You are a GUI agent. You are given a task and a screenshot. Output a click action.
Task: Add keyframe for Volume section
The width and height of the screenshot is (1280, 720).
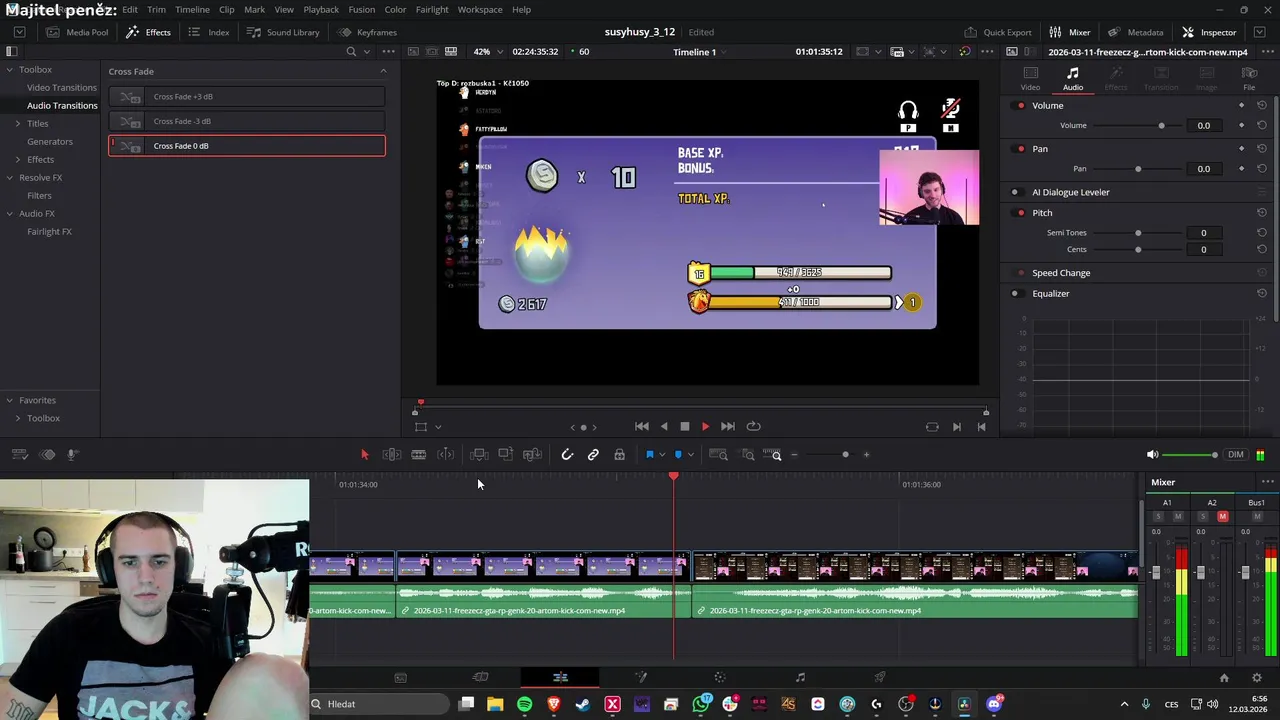pos(1242,106)
